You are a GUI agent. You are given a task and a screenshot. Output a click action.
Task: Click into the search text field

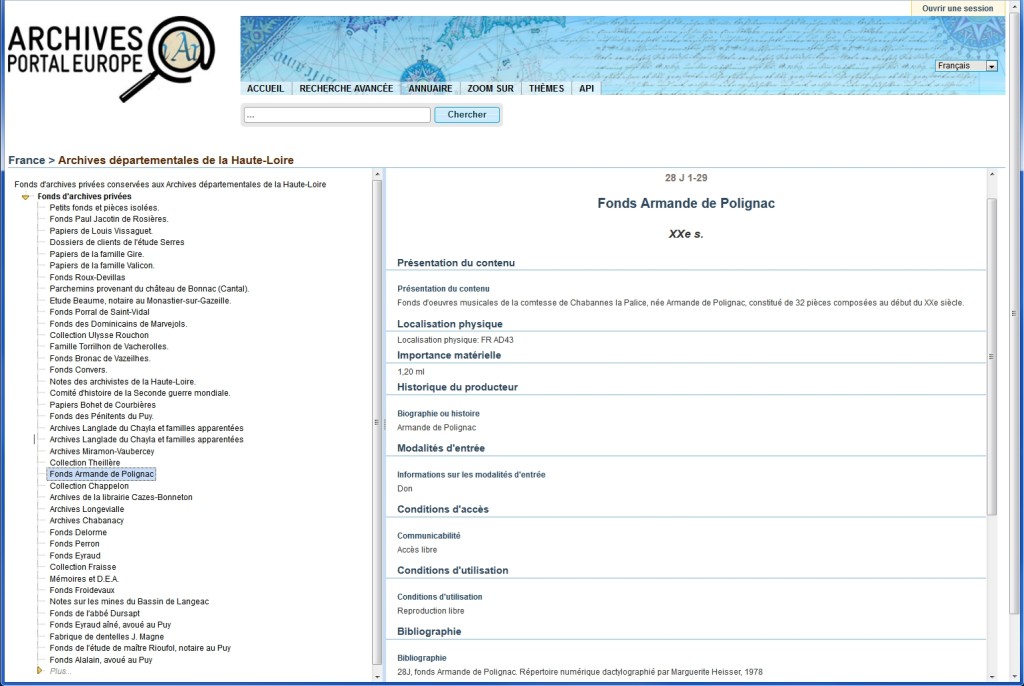pos(336,115)
